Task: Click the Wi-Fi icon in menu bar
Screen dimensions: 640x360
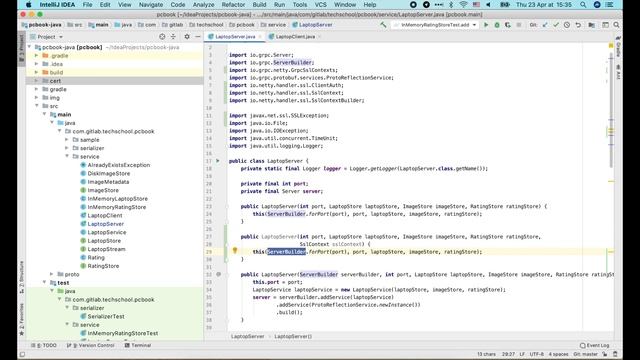Action: point(463,5)
